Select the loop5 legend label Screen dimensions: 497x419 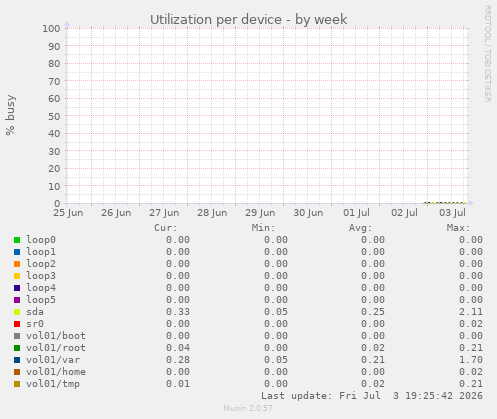(41, 300)
